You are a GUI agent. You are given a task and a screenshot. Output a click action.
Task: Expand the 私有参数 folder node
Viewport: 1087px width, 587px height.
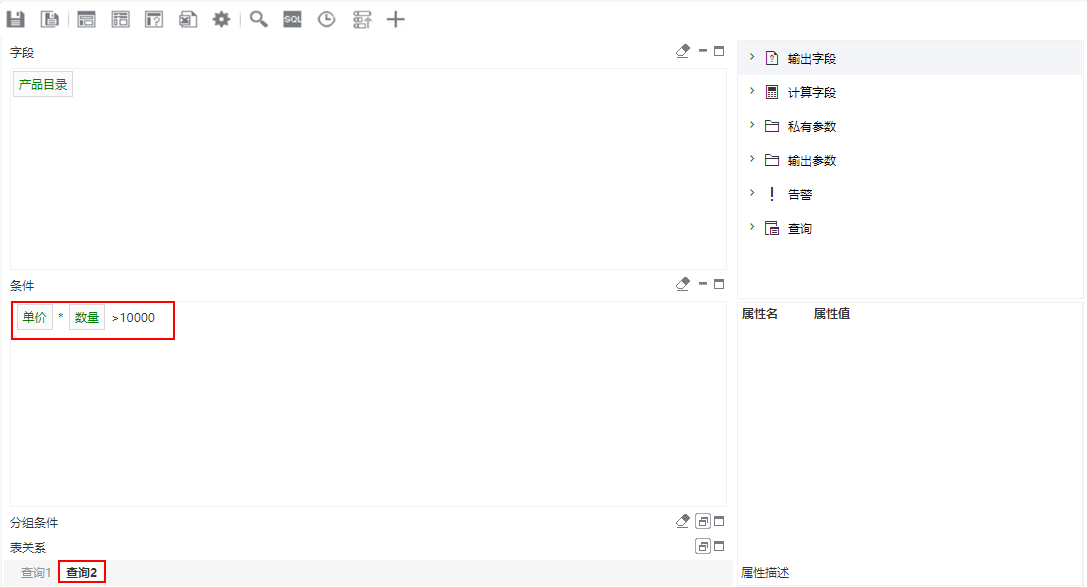752,125
